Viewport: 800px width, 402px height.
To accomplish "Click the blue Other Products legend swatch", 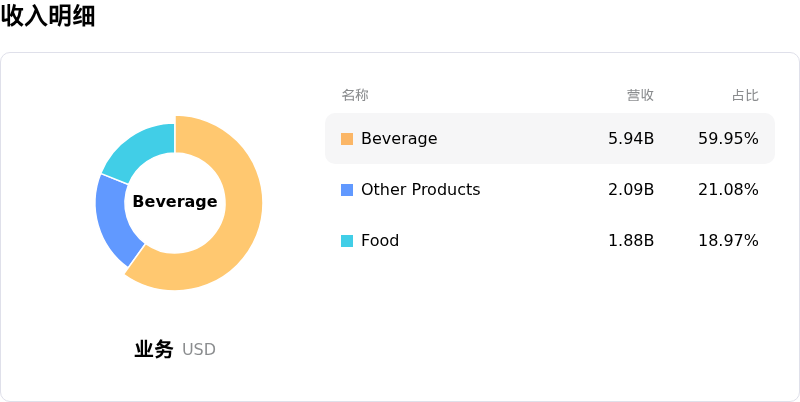I will tap(347, 190).
